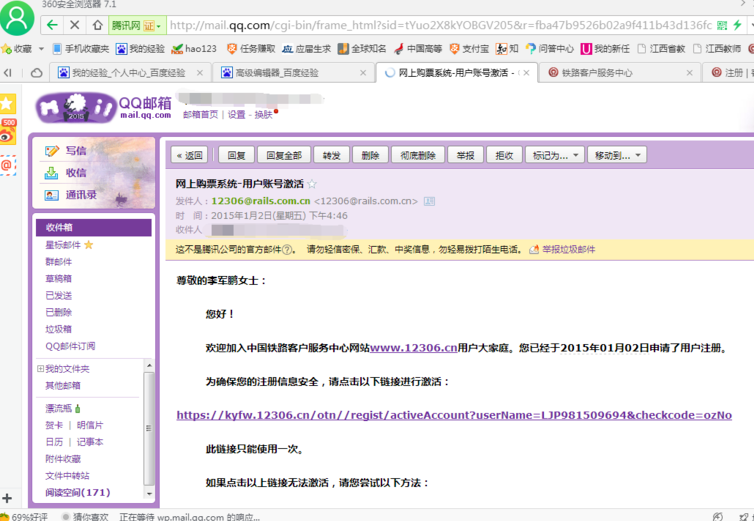Open the 收藏 favorites bookmark button
754x521 pixels.
click(x=16, y=49)
